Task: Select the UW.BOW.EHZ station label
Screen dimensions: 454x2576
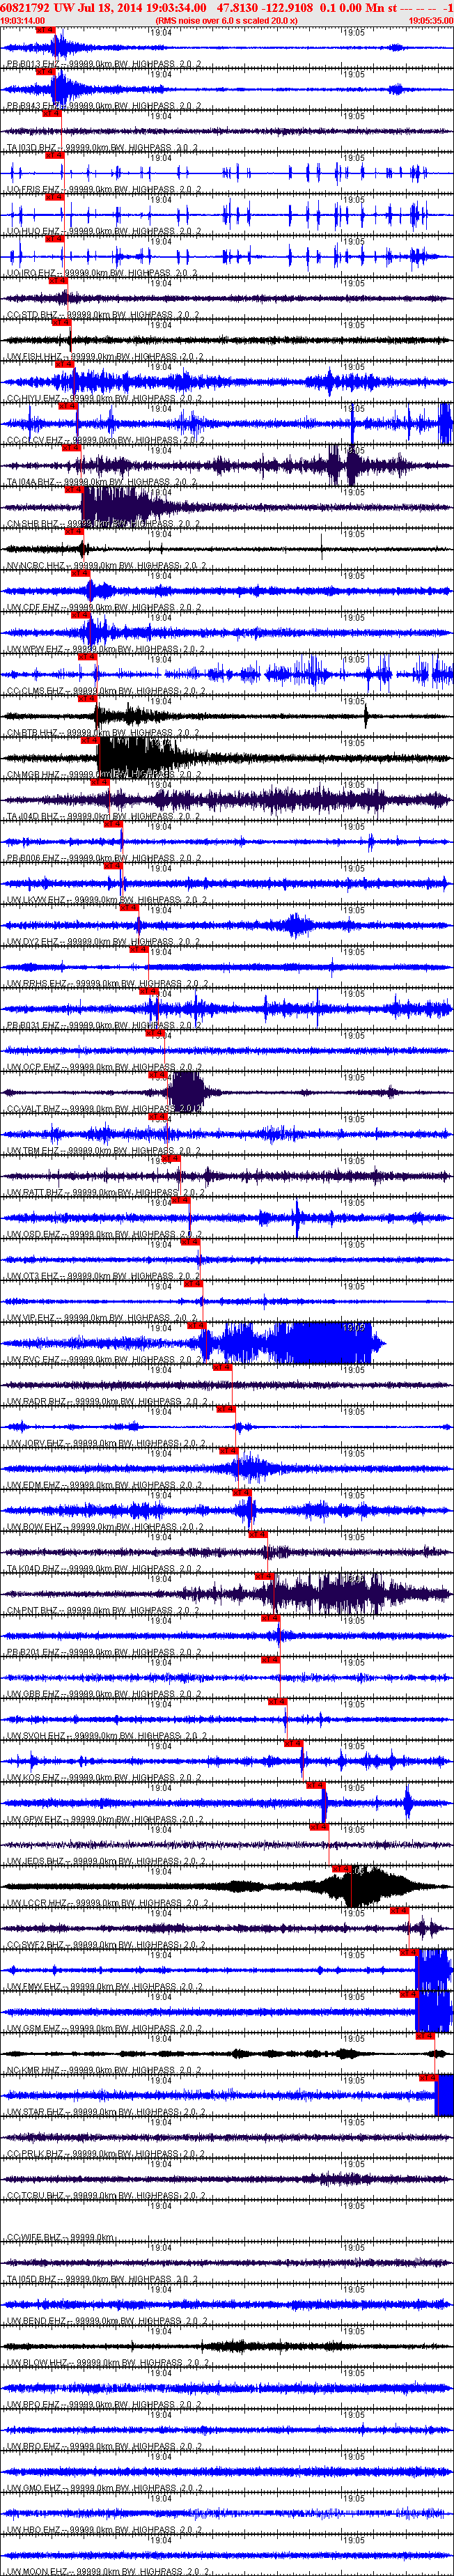Action: point(104,1528)
